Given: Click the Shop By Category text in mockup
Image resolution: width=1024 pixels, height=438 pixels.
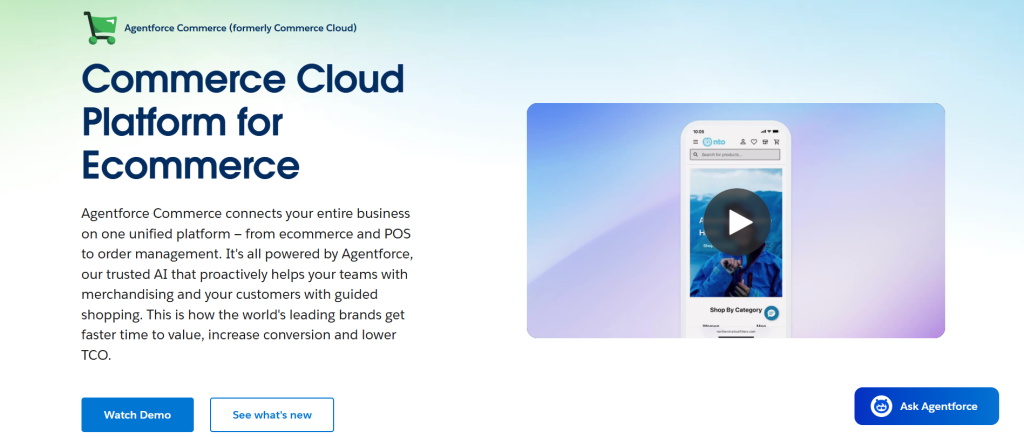Looking at the screenshot, I should 736,310.
